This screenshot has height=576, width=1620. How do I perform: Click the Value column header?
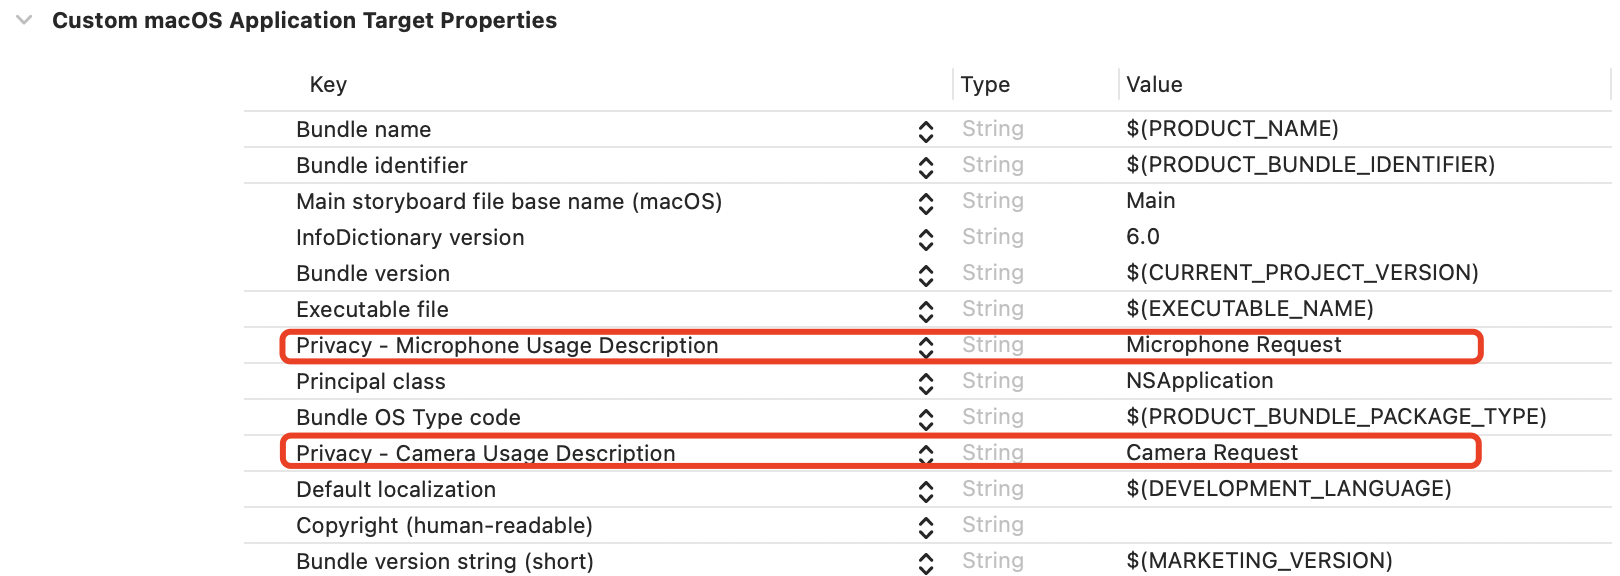point(1154,85)
